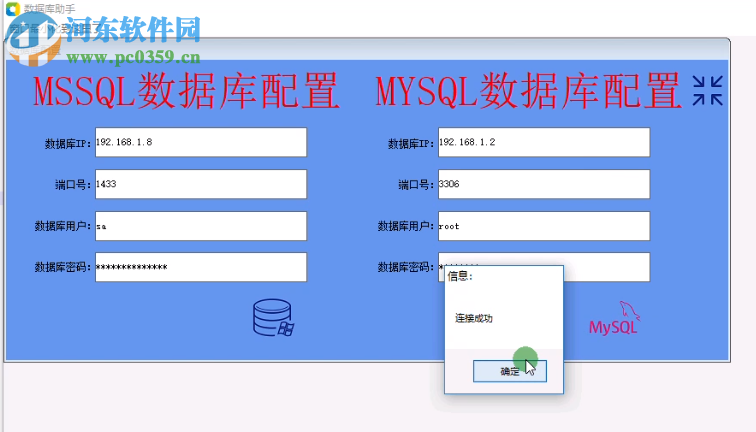
Task: Click the MSSQL 端口号: label
Action: [x=73, y=185]
